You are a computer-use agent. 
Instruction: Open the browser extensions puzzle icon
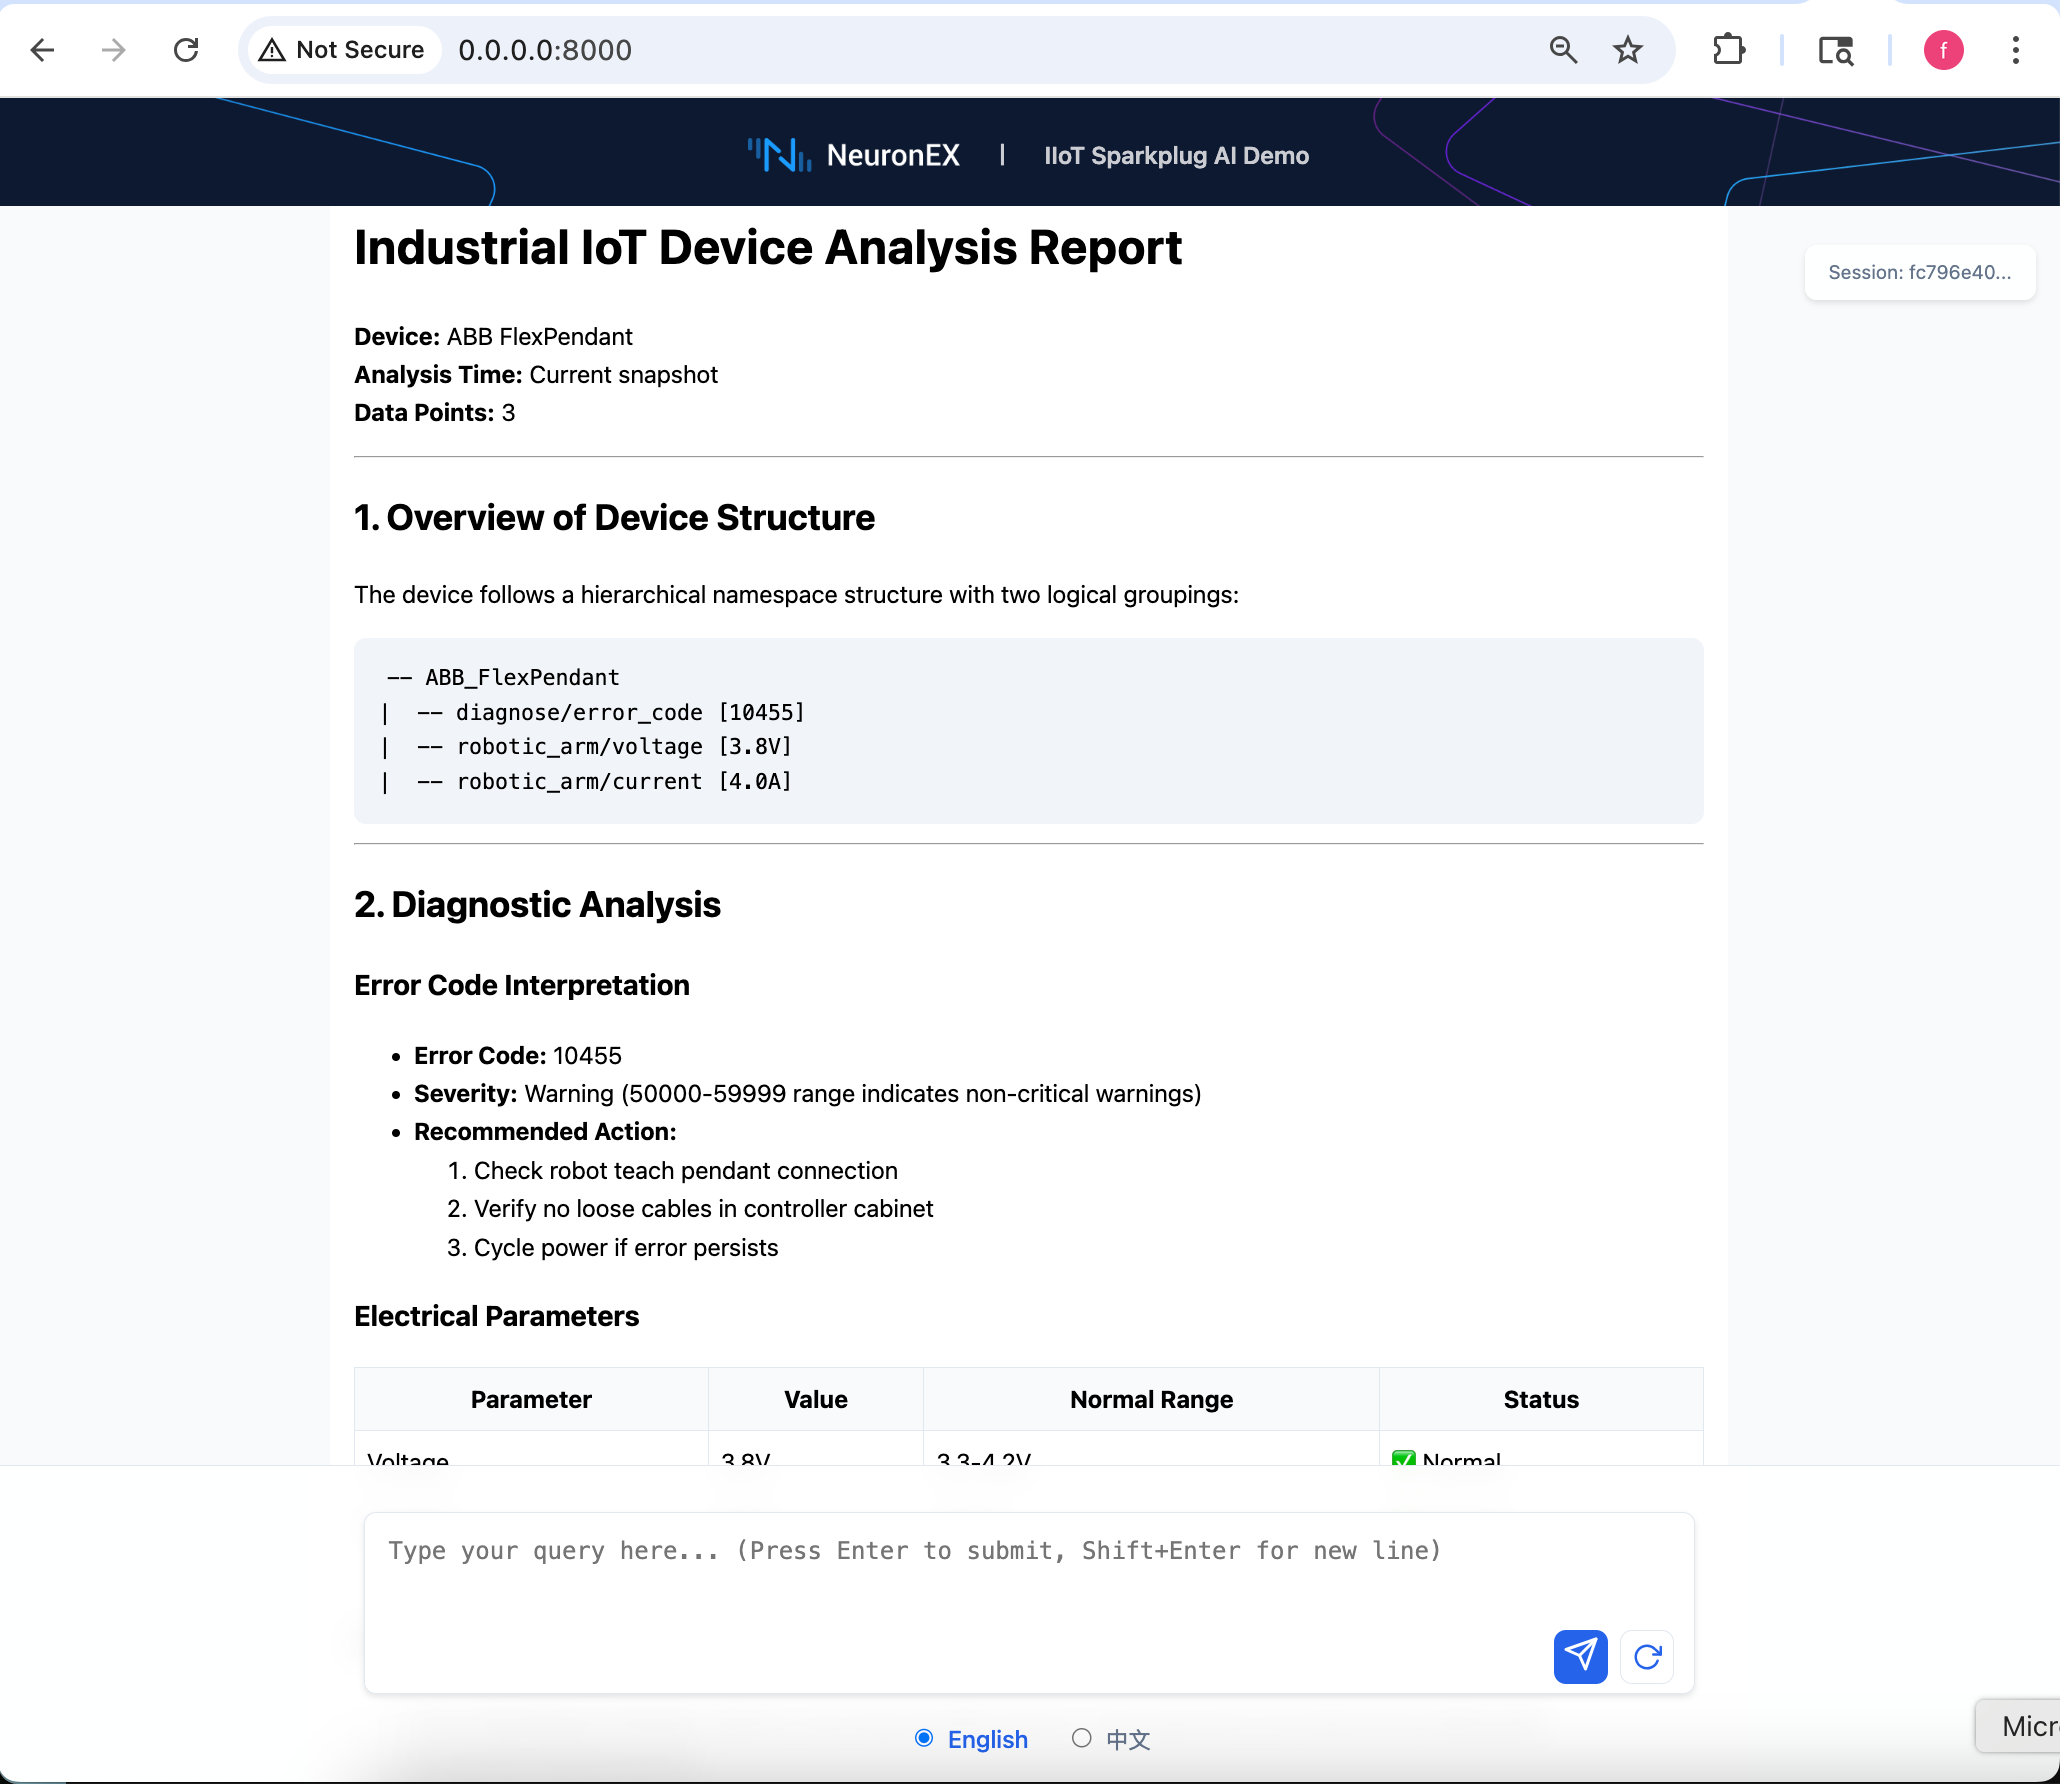[1728, 50]
